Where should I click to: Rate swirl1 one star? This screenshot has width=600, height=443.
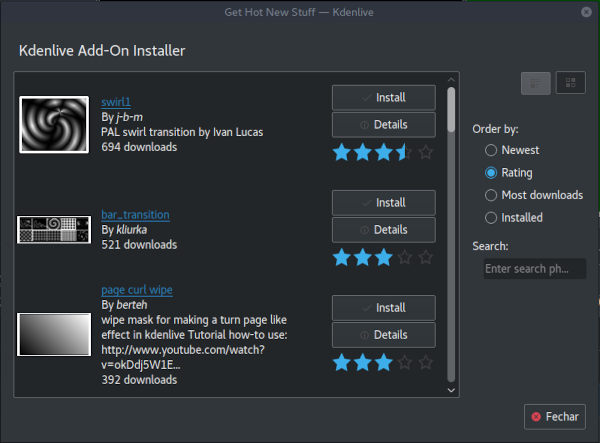point(341,153)
